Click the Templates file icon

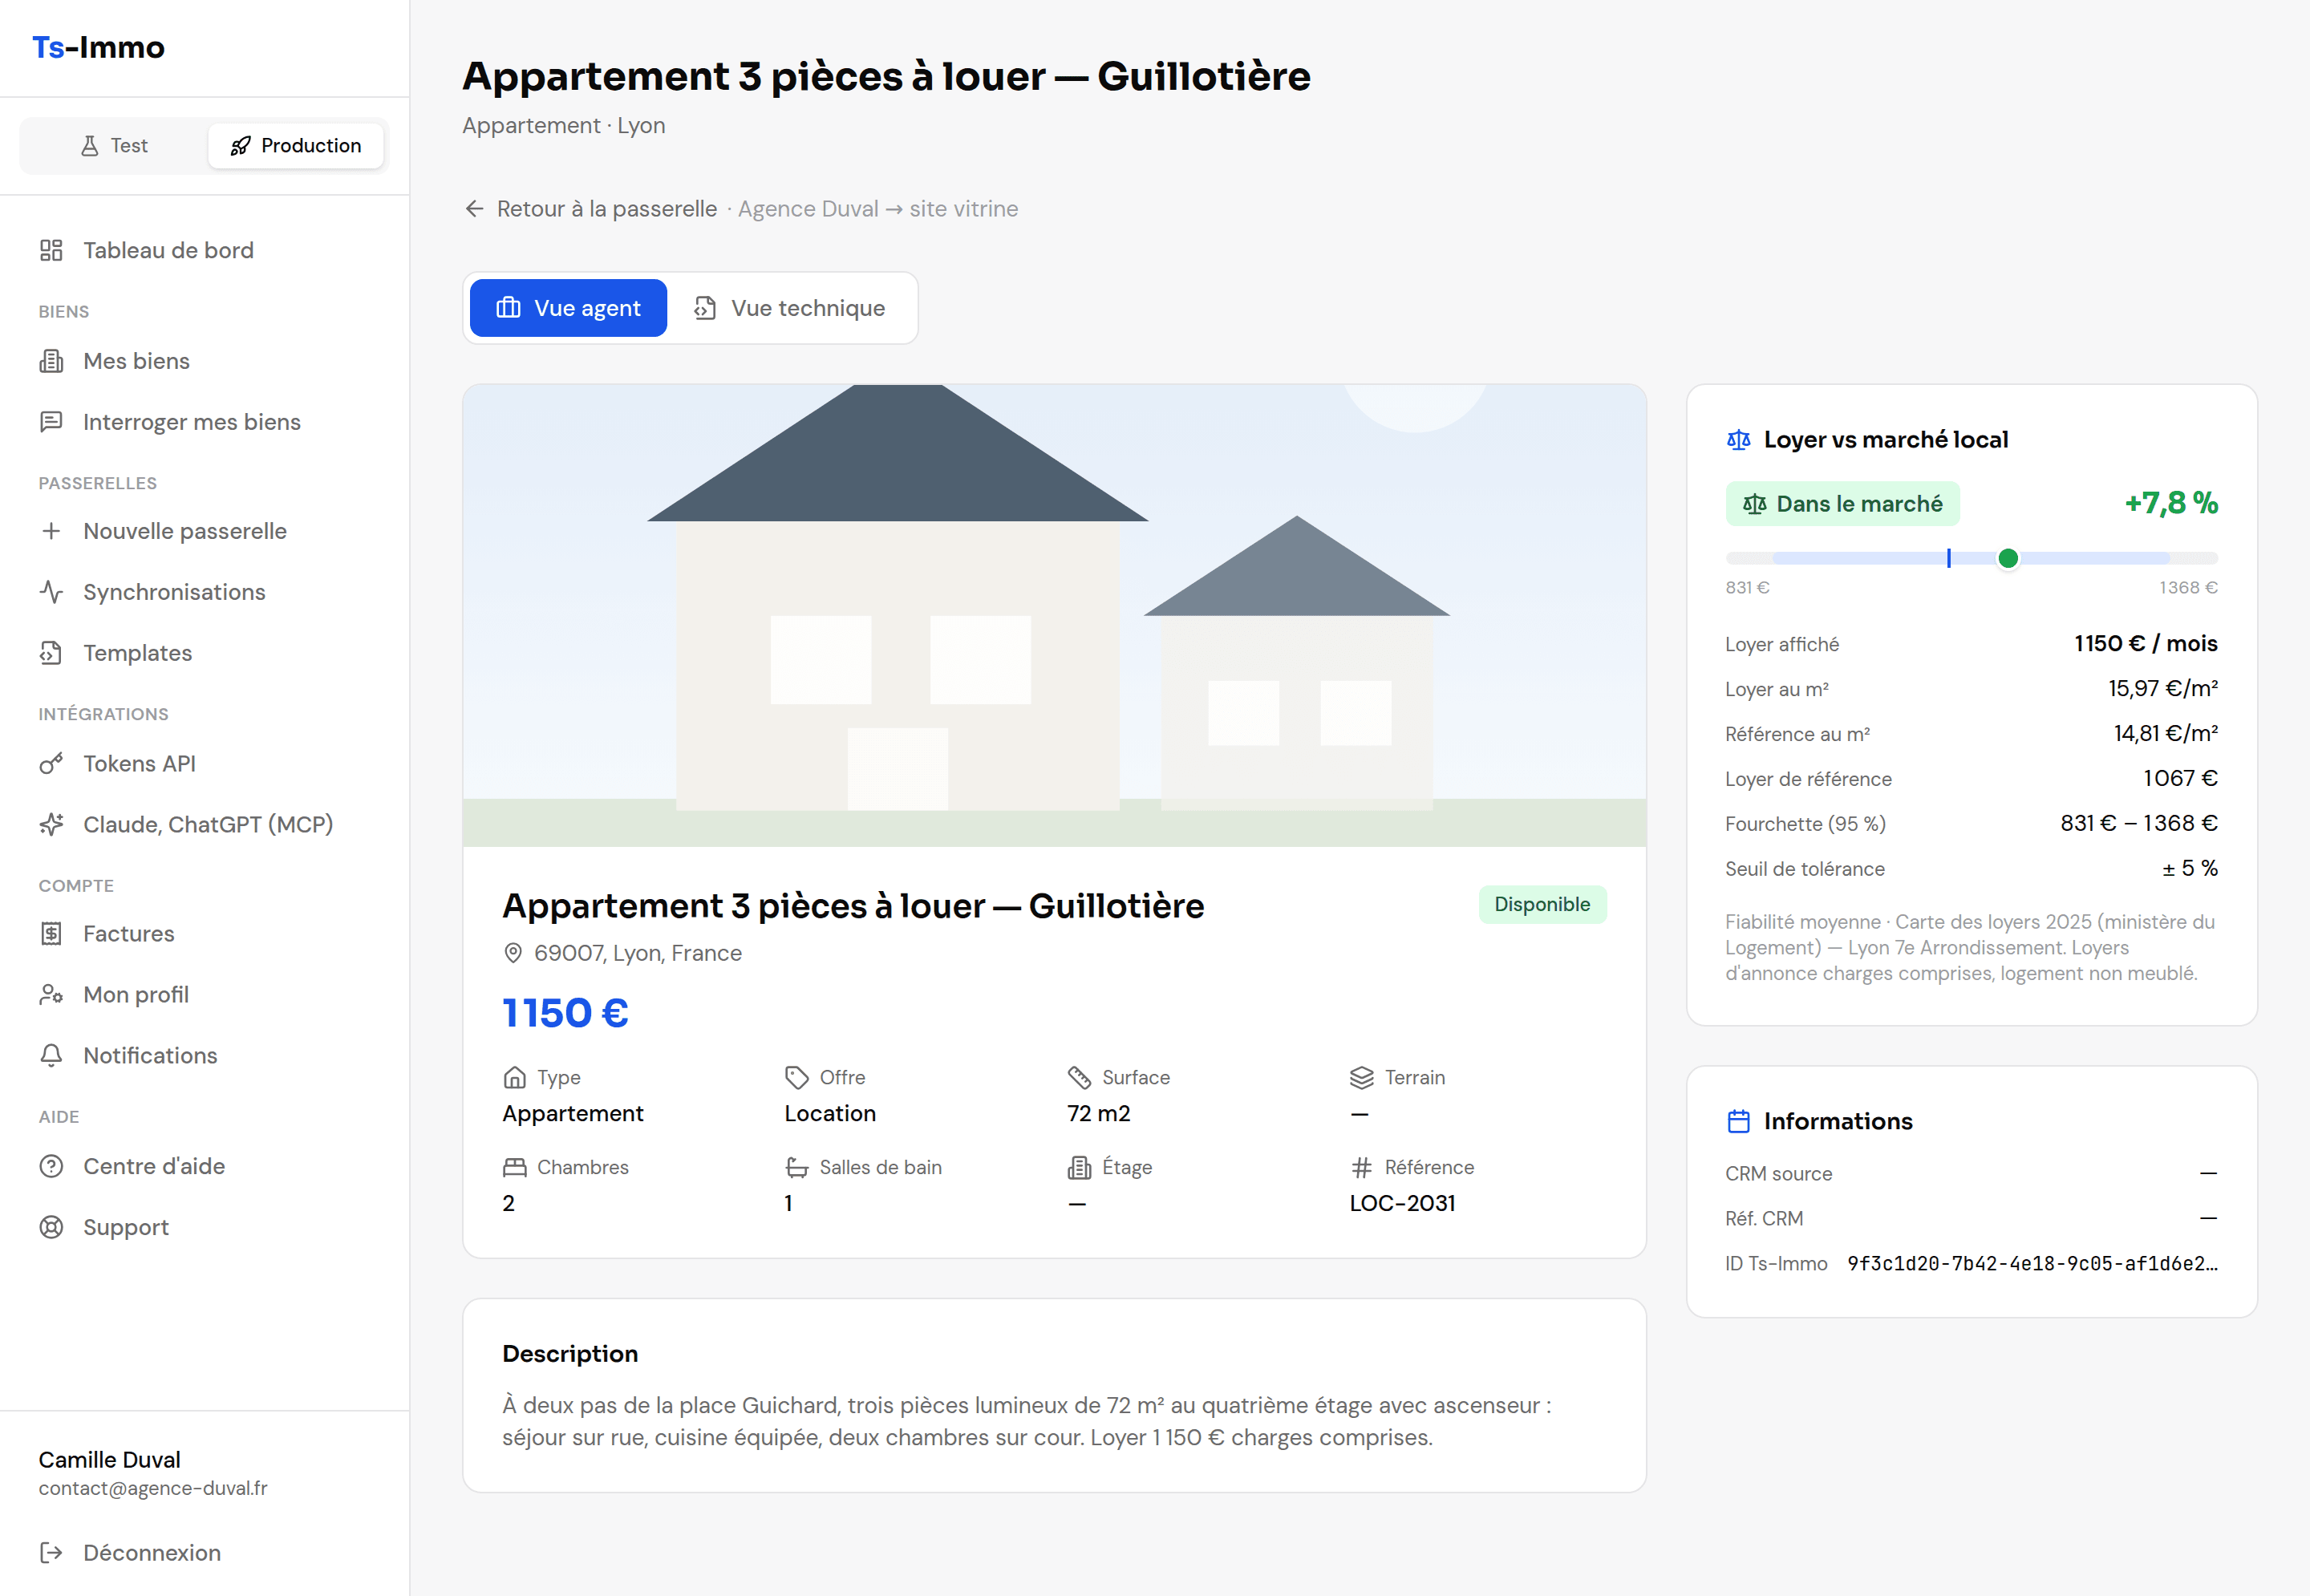pyautogui.click(x=51, y=653)
